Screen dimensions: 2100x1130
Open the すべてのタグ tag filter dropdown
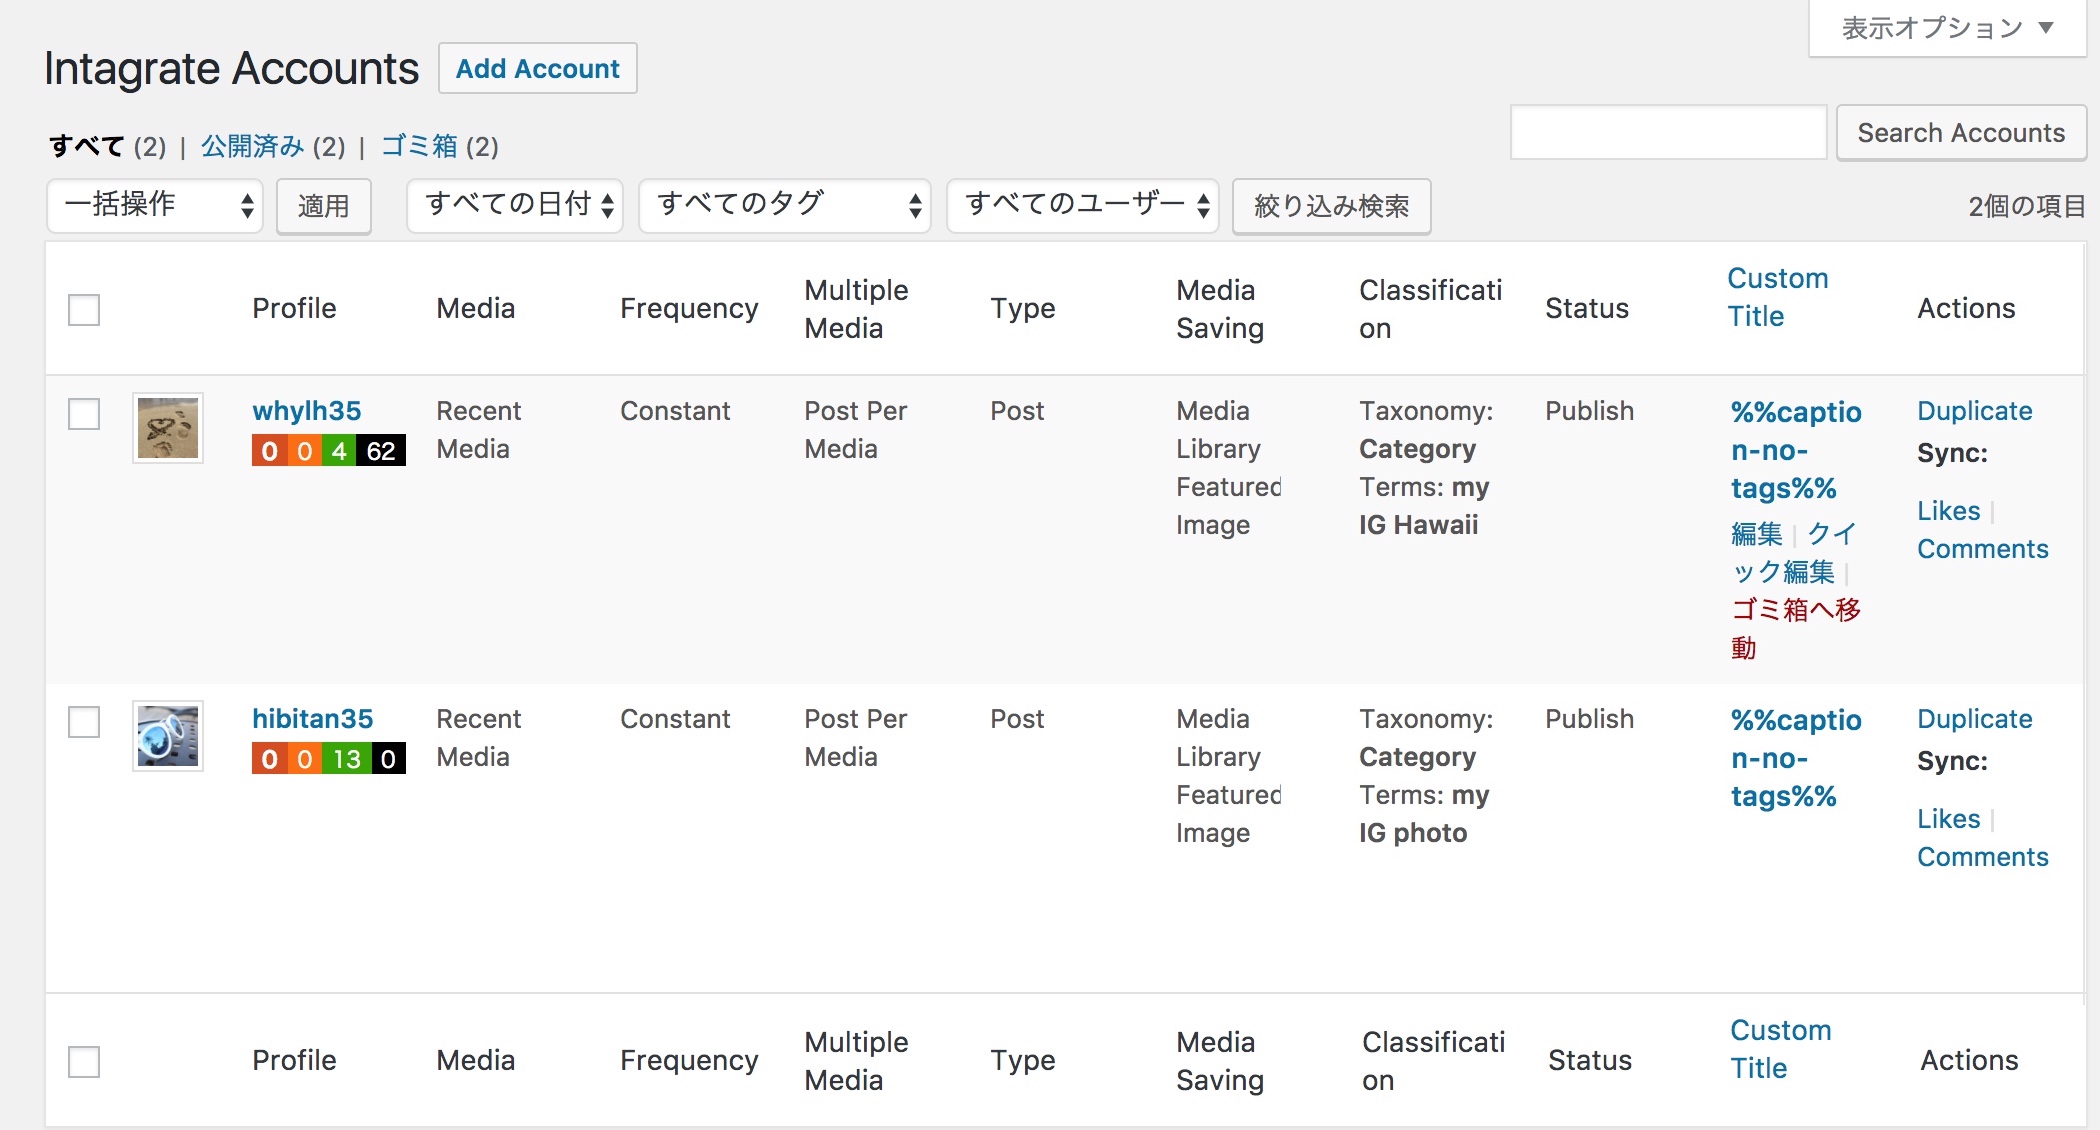785,206
